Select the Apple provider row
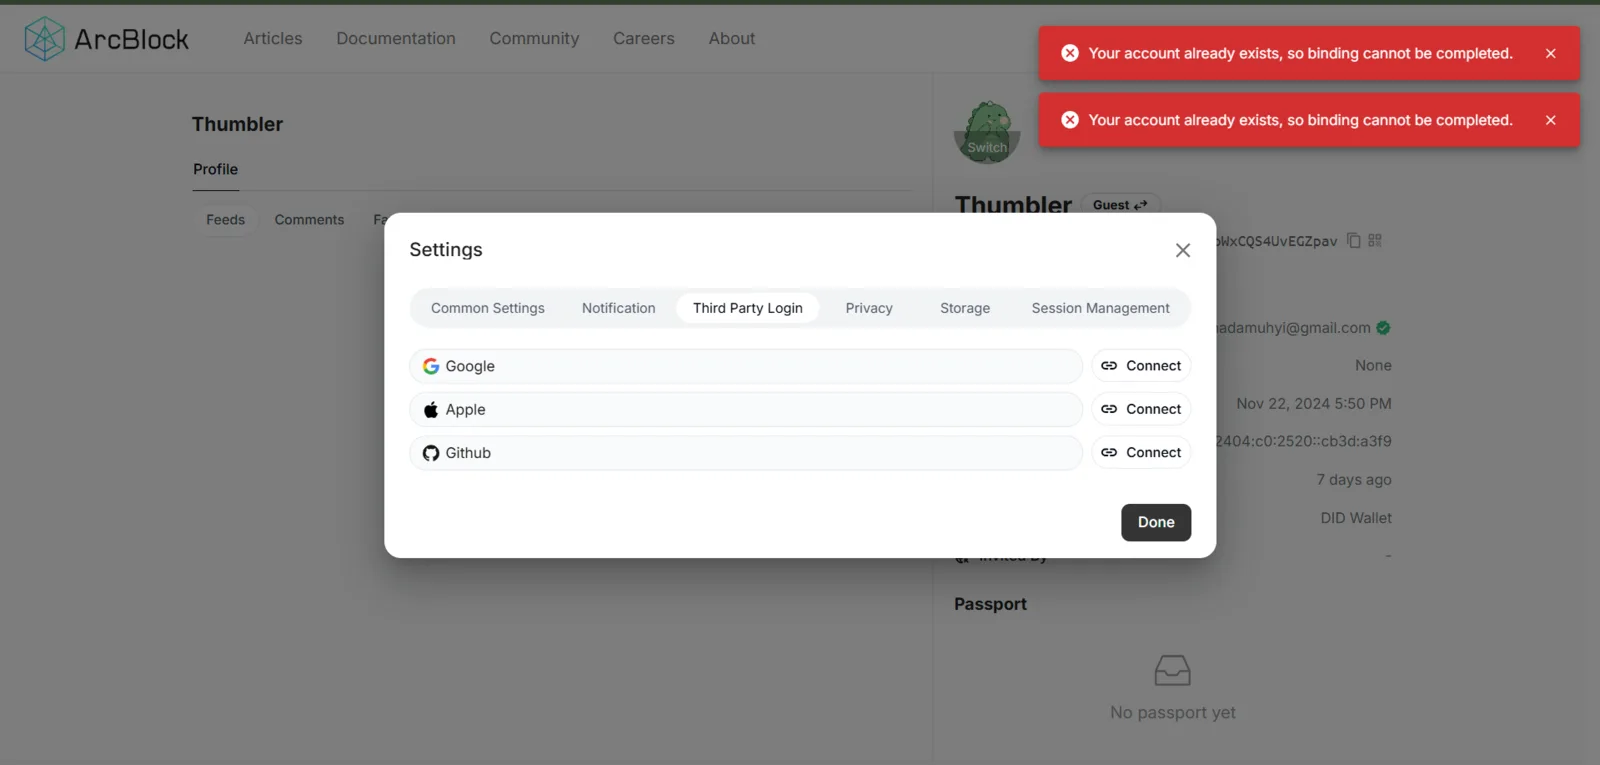The image size is (1600, 765). coord(746,409)
